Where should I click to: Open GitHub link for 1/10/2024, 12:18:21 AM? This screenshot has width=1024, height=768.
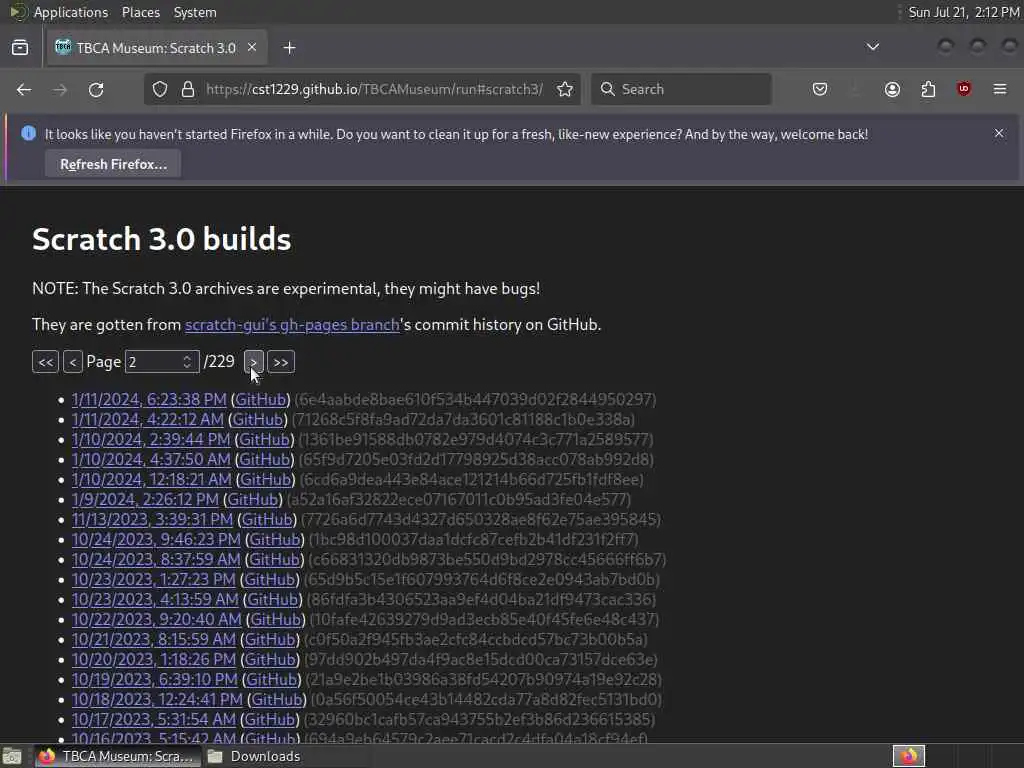pos(265,479)
